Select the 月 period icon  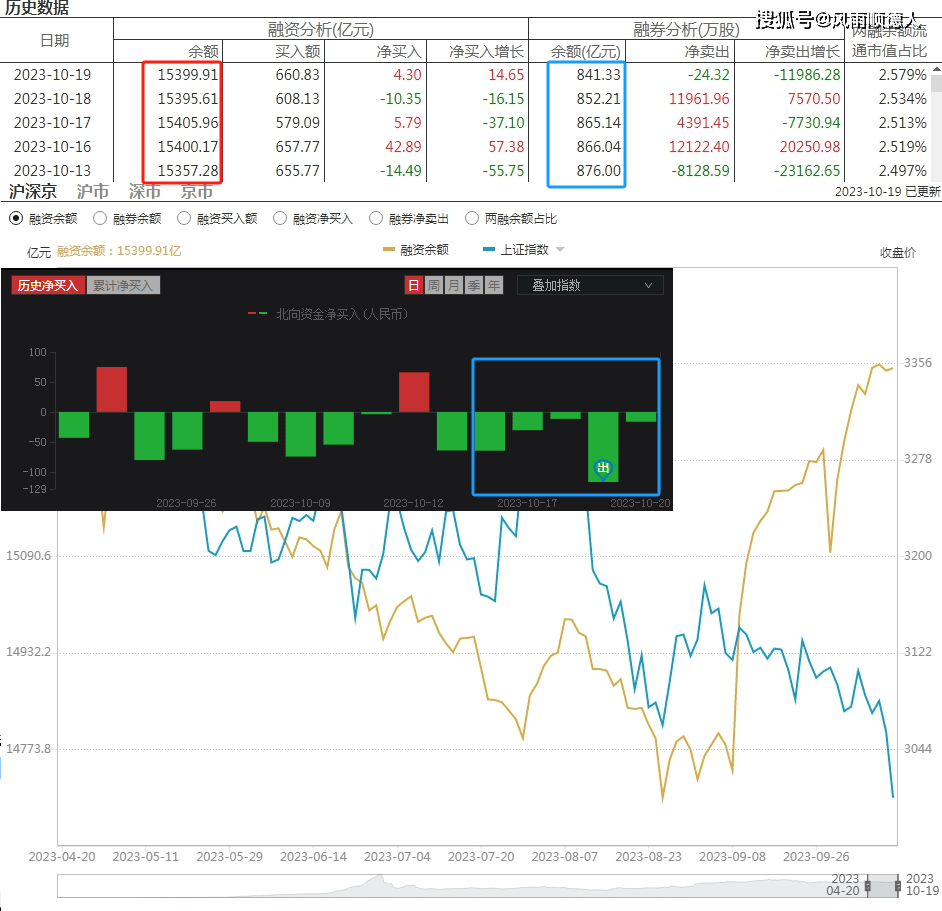coord(454,285)
